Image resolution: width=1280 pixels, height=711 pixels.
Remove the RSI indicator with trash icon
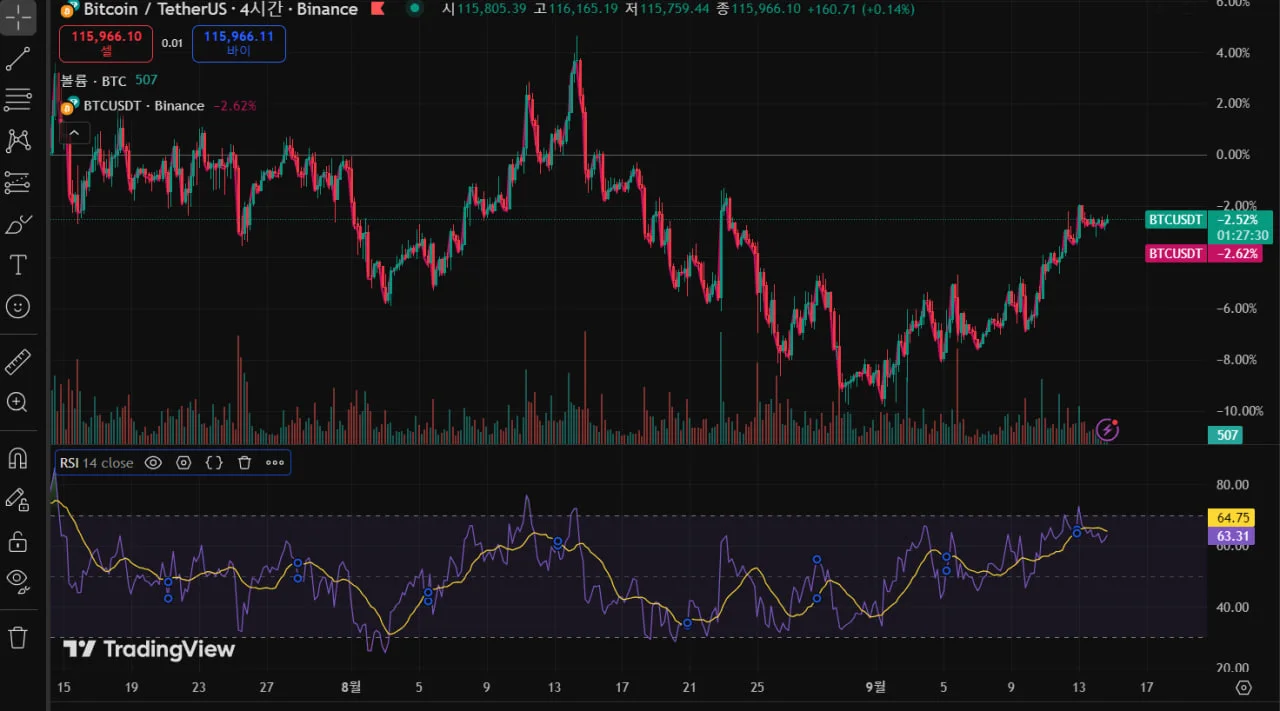point(245,463)
